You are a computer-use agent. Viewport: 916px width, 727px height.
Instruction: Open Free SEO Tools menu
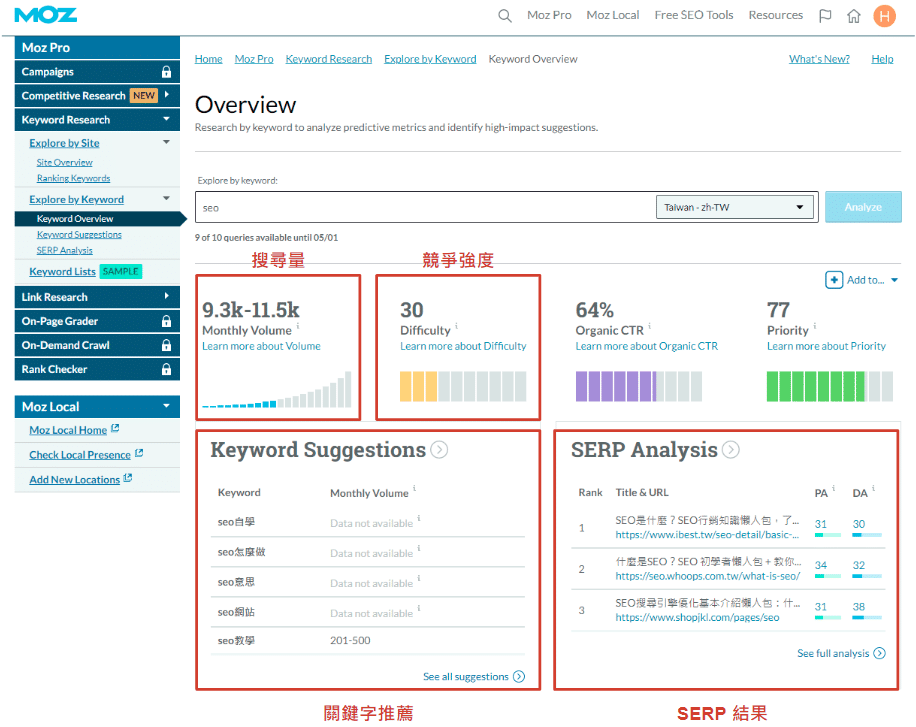pos(693,16)
